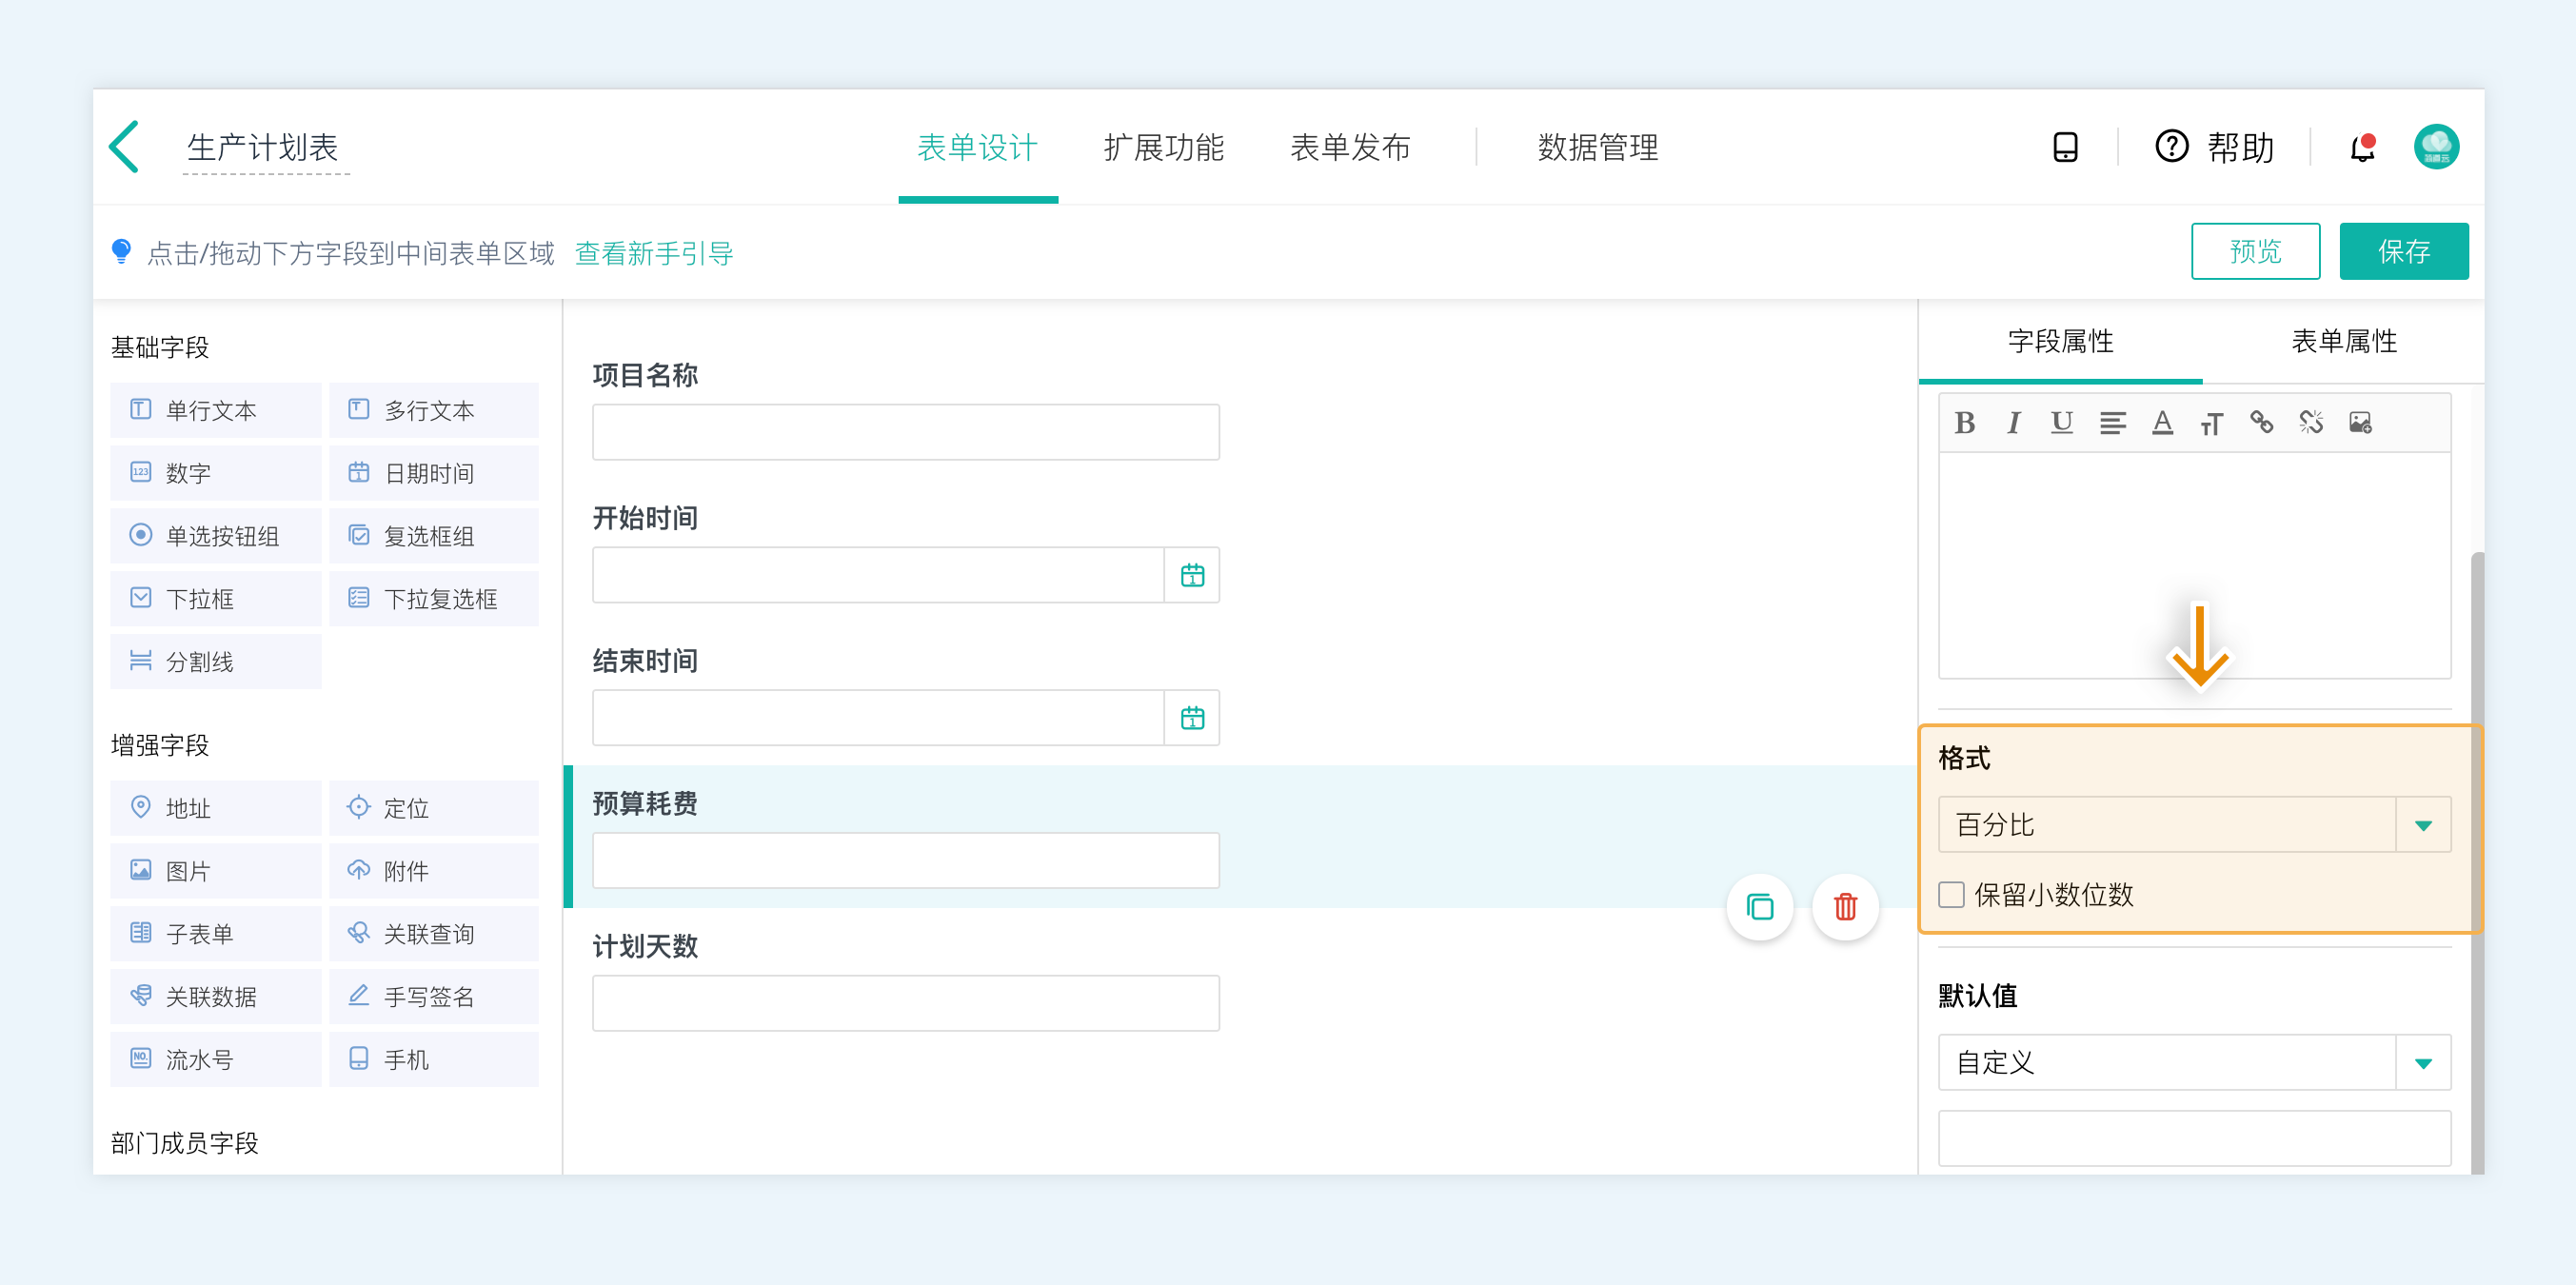Click the insert link icon
Viewport: 2576px width, 1285px height.
click(x=2261, y=423)
